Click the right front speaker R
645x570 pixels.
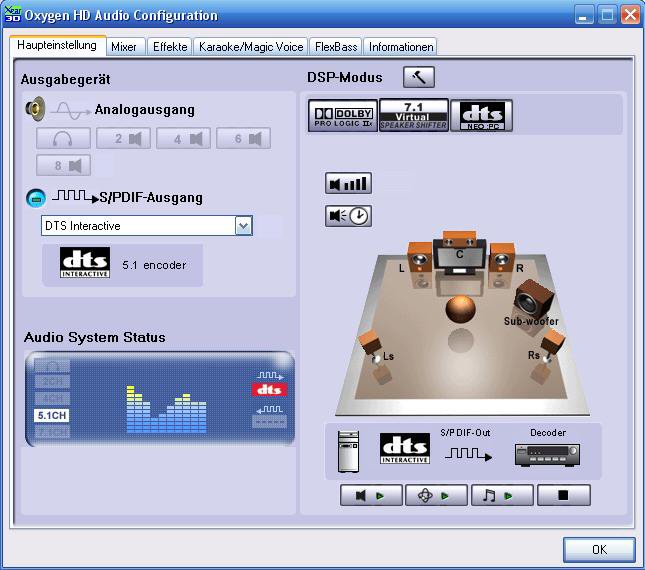(502, 258)
